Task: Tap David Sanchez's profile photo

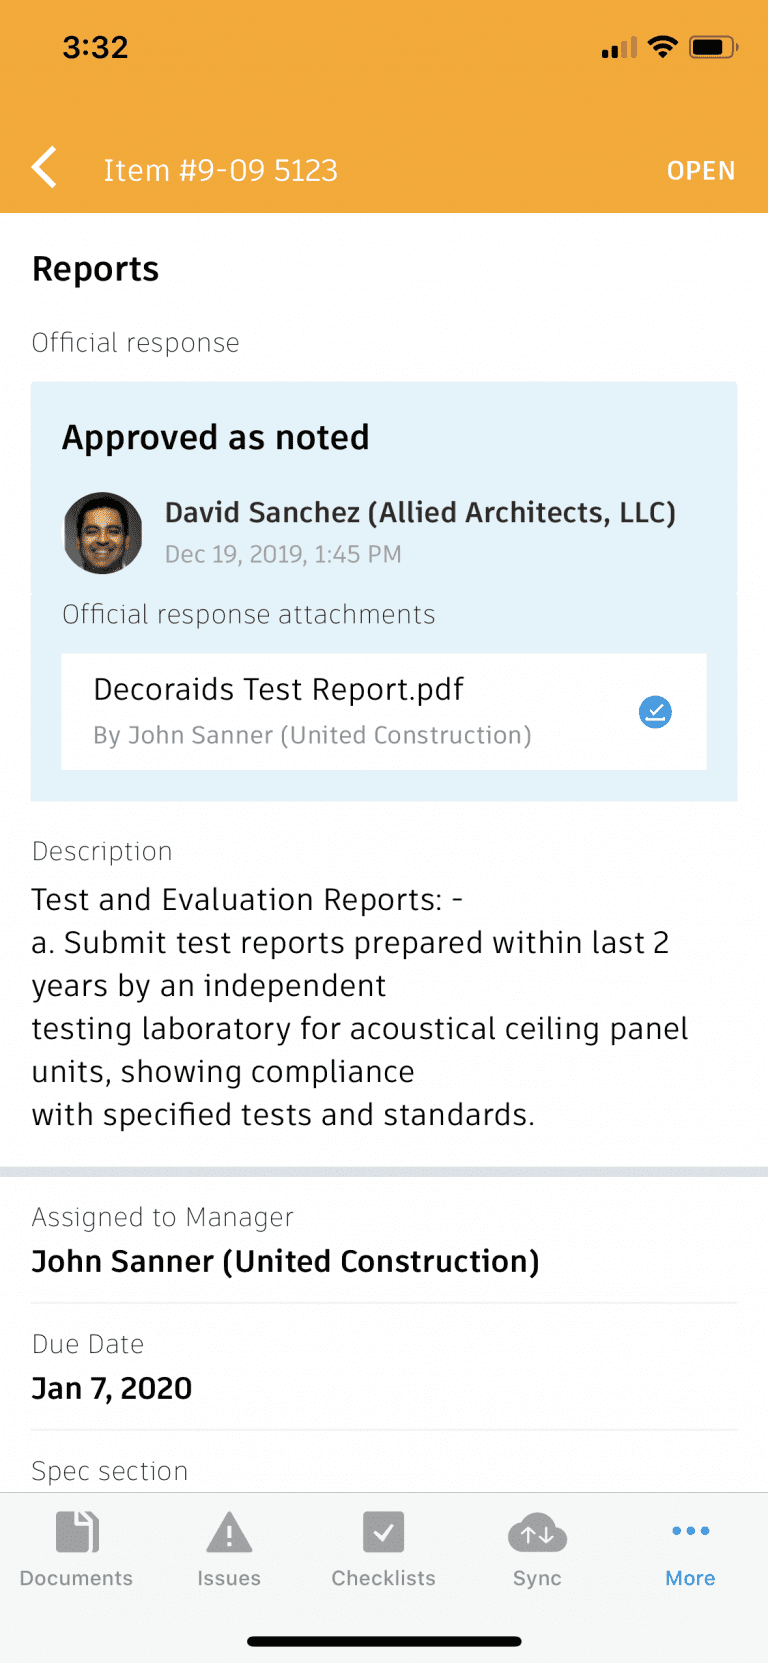Action: pos(103,533)
